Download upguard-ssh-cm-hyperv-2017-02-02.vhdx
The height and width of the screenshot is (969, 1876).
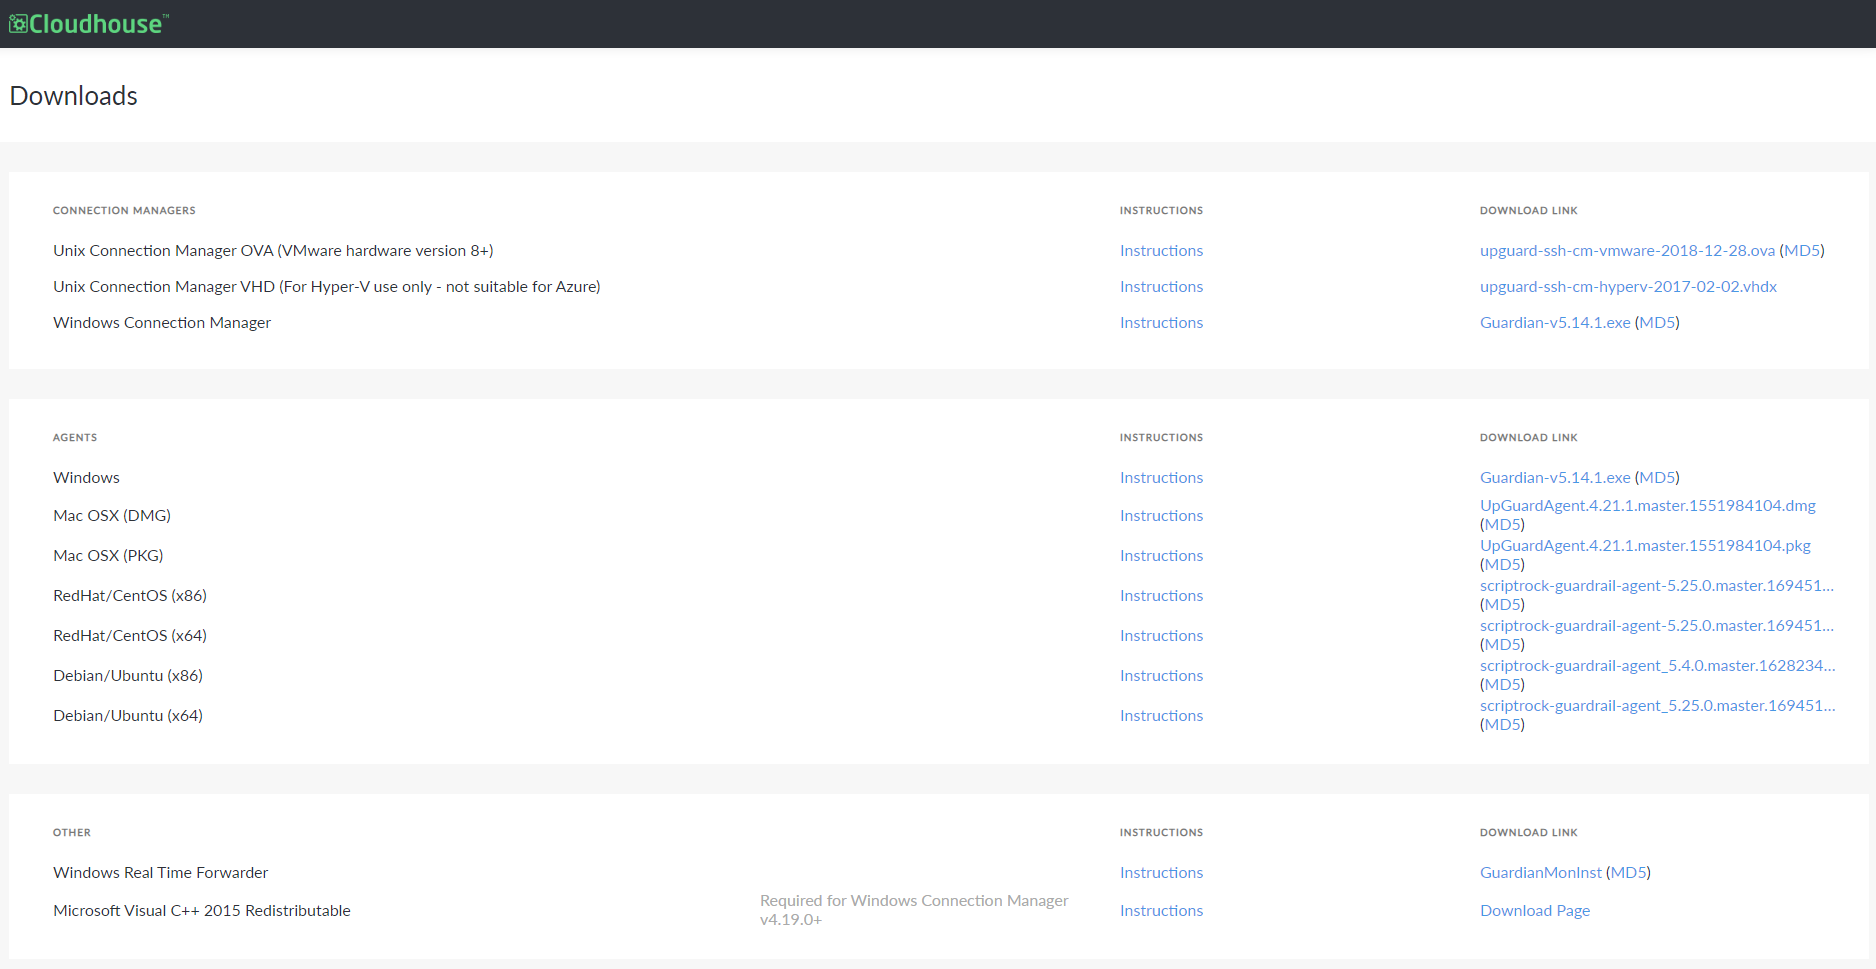point(1628,287)
